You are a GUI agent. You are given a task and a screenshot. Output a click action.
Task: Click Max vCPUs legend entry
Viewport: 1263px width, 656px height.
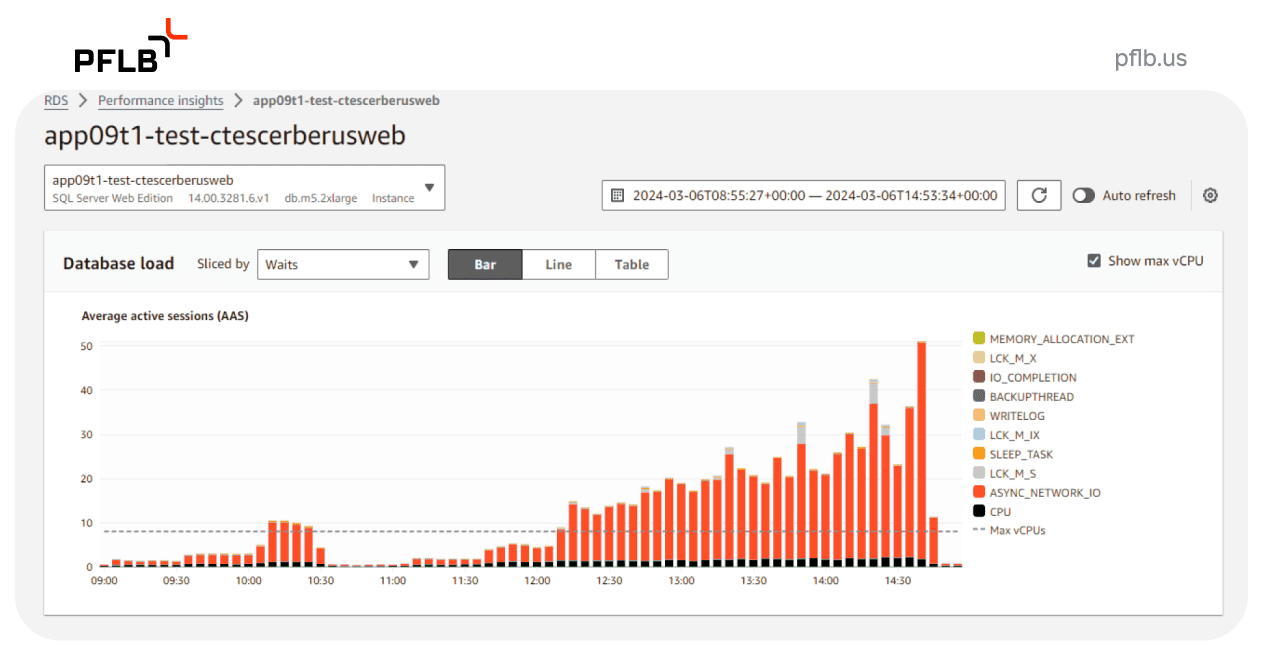click(x=1010, y=530)
